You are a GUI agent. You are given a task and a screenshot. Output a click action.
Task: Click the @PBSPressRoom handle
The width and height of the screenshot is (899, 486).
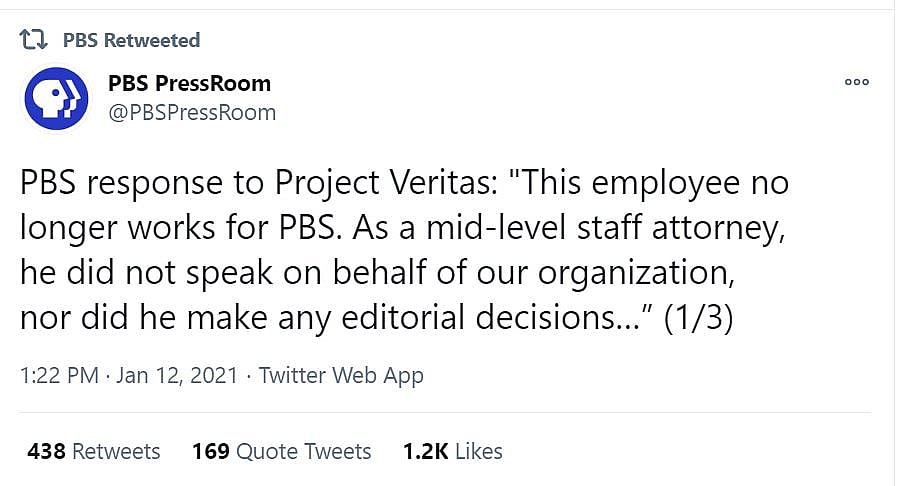pos(191,113)
